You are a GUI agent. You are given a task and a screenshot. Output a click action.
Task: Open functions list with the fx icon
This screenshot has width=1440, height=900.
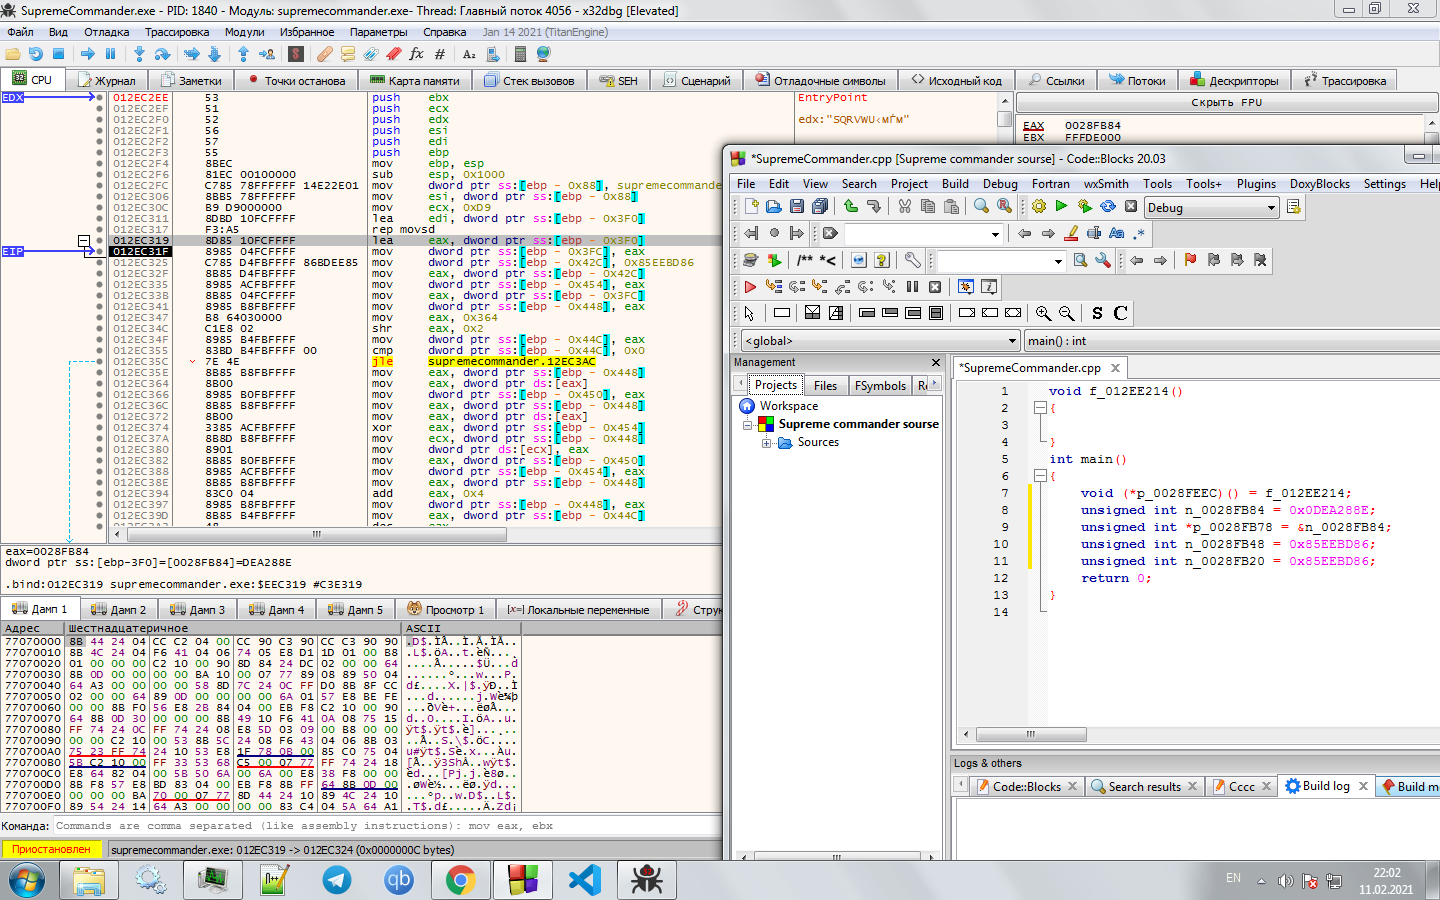coord(417,54)
